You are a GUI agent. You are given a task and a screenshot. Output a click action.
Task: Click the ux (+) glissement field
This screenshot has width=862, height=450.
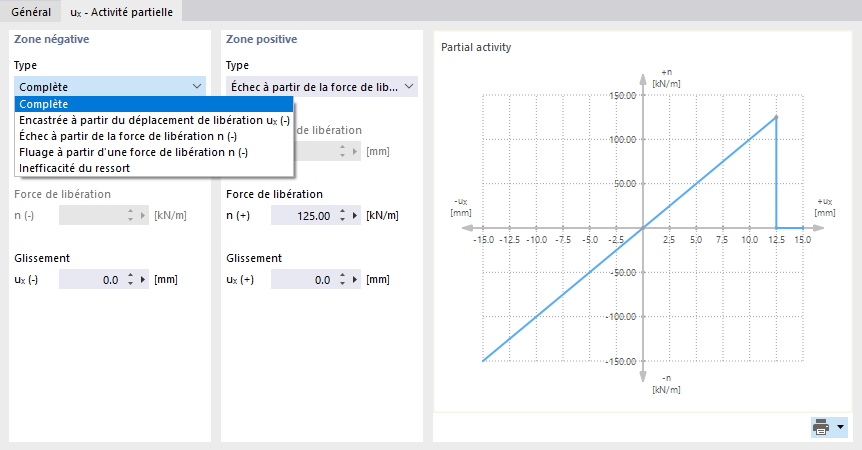click(303, 279)
